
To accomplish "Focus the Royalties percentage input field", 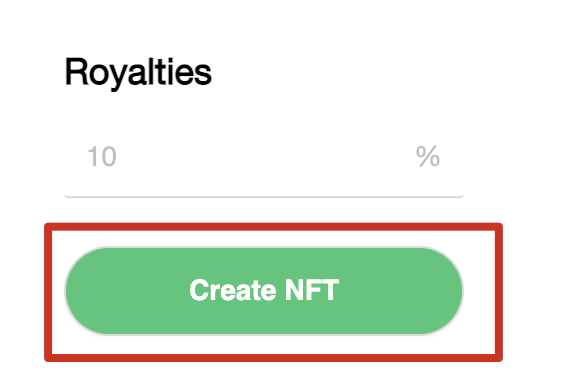I will 264,158.
